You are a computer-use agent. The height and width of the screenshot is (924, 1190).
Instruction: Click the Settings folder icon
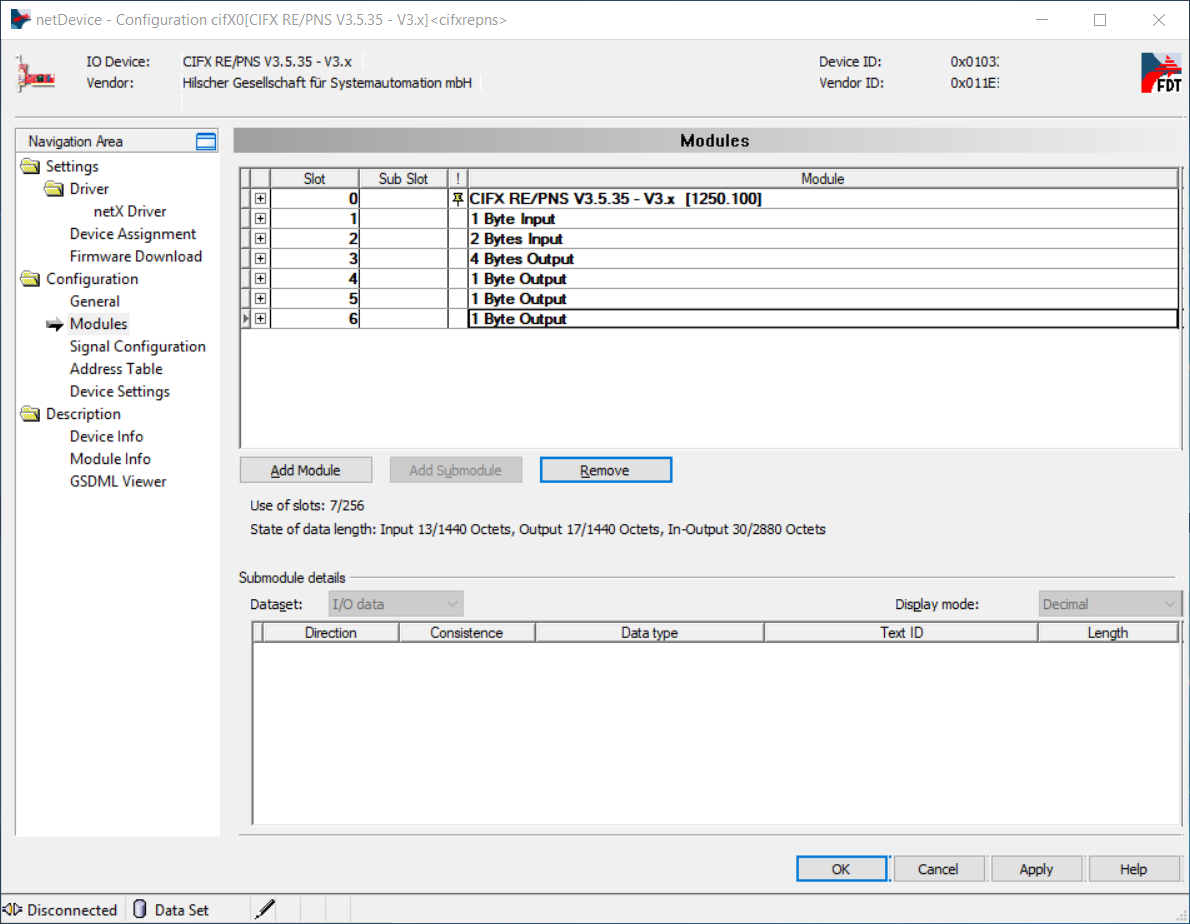tap(30, 167)
